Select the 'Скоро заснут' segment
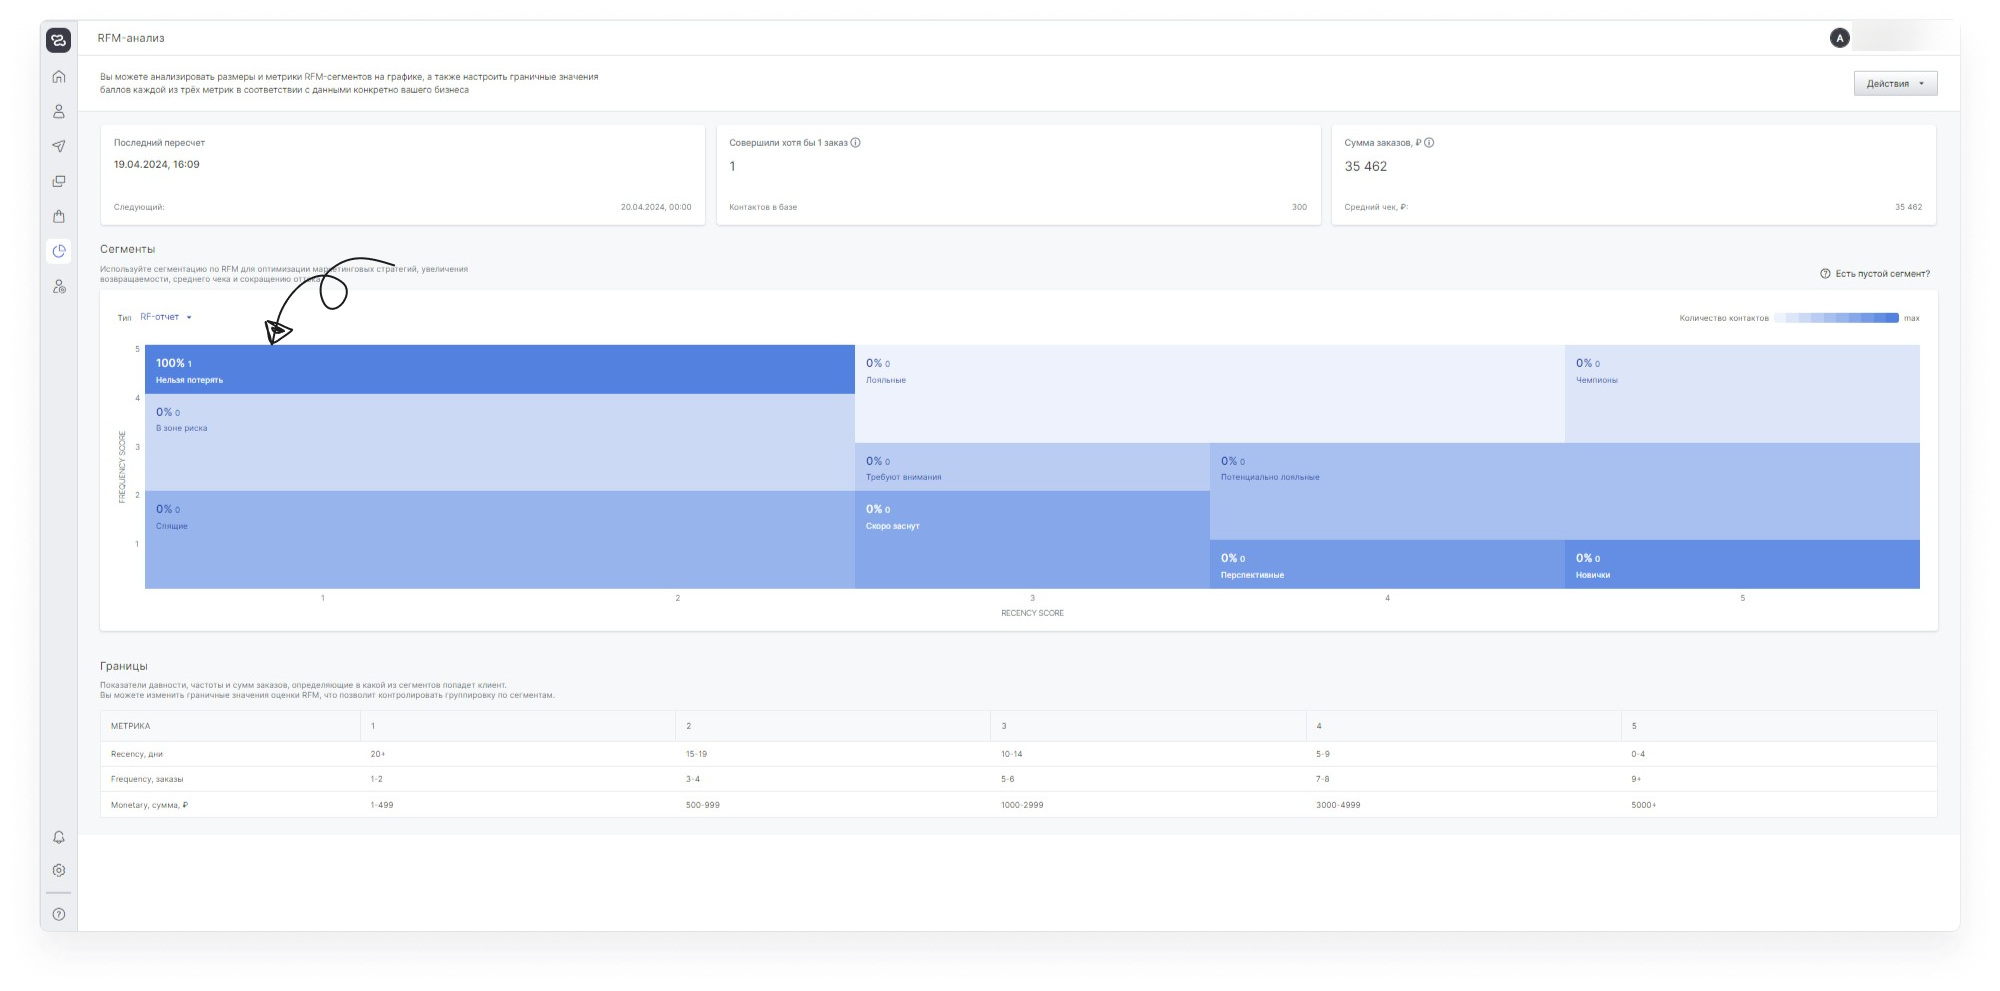The image size is (2000, 991). coord(1032,539)
